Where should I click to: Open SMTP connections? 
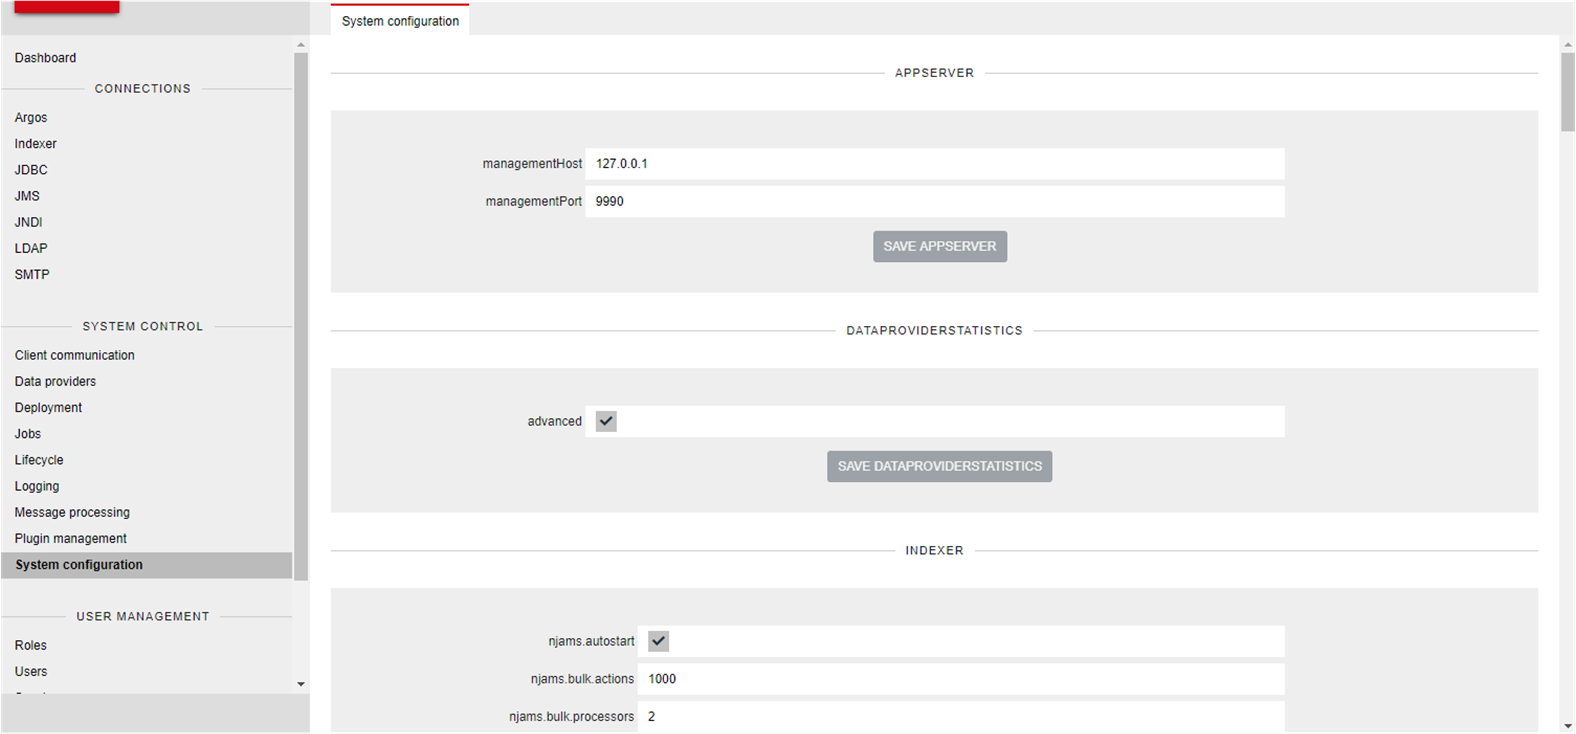tap(32, 274)
